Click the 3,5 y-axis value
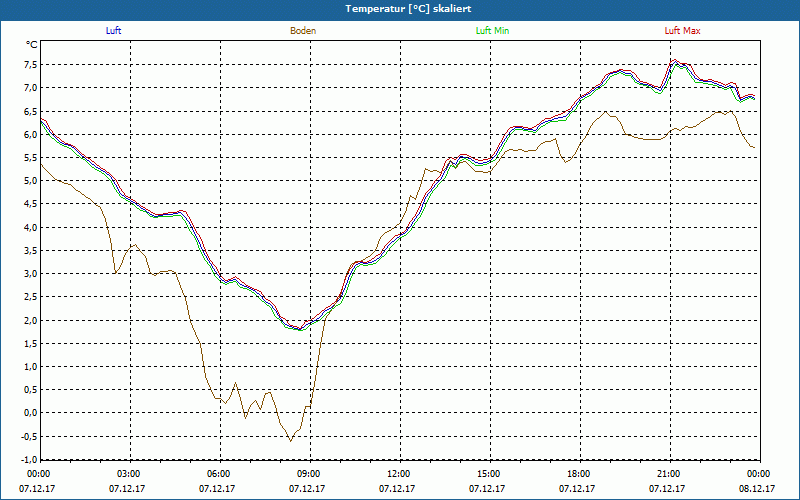This screenshot has width=800, height=500. [x=30, y=251]
